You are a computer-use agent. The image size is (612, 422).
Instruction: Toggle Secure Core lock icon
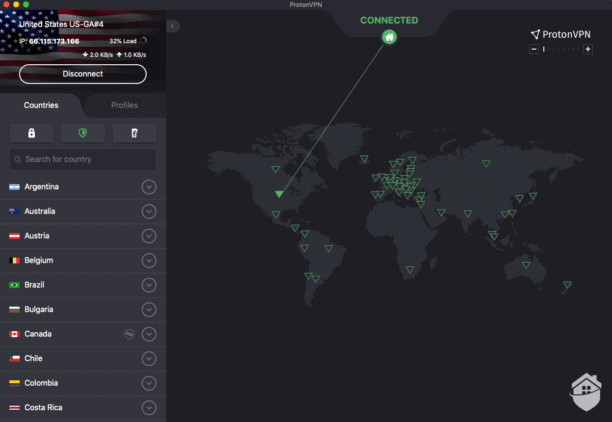(32, 133)
